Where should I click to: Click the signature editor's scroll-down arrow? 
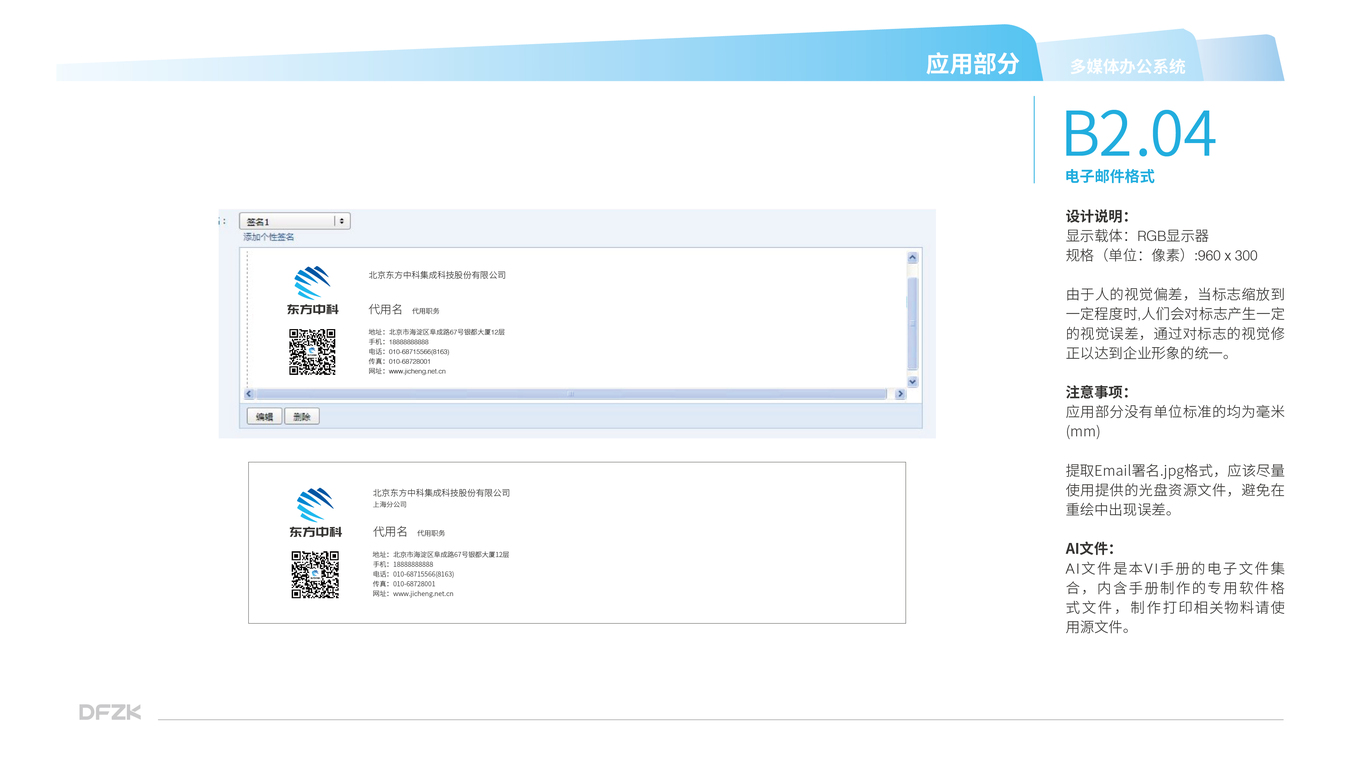913,382
